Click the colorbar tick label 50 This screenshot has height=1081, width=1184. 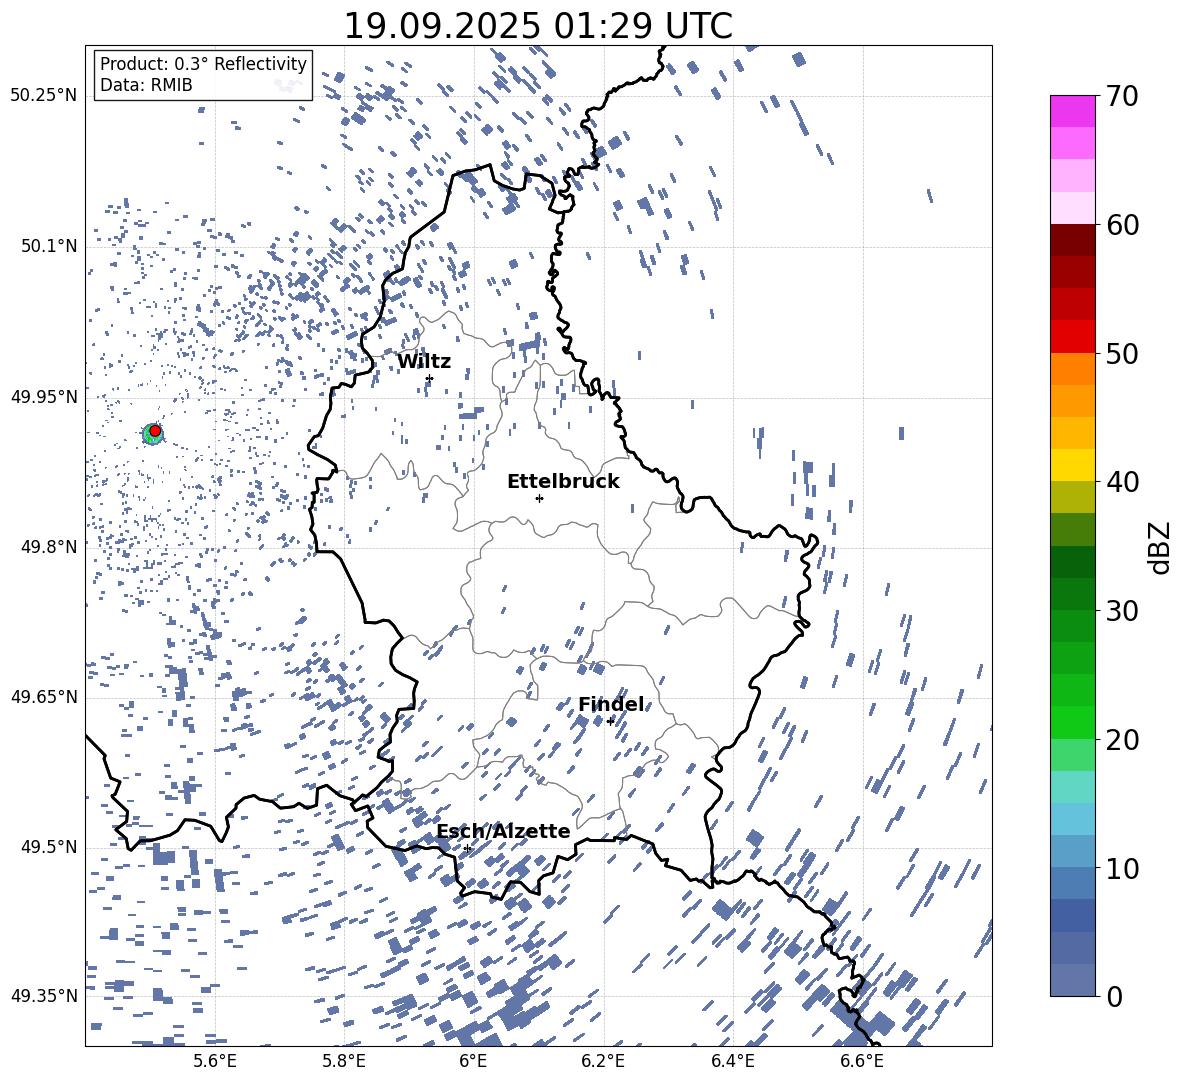pos(1122,354)
